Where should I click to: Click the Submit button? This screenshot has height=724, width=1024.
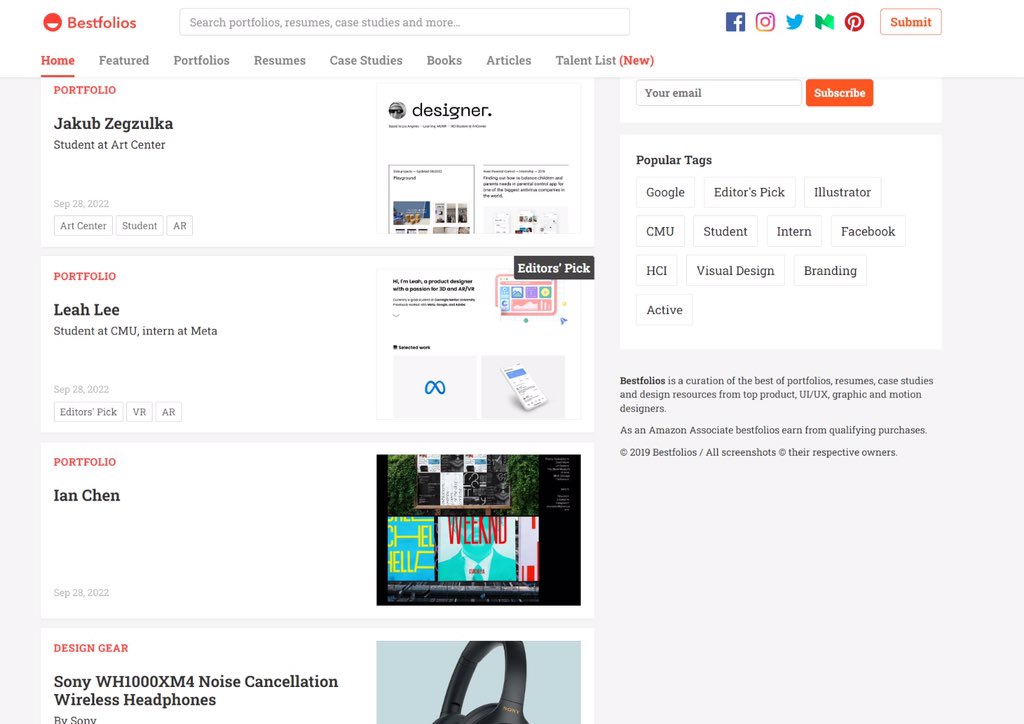pos(910,22)
